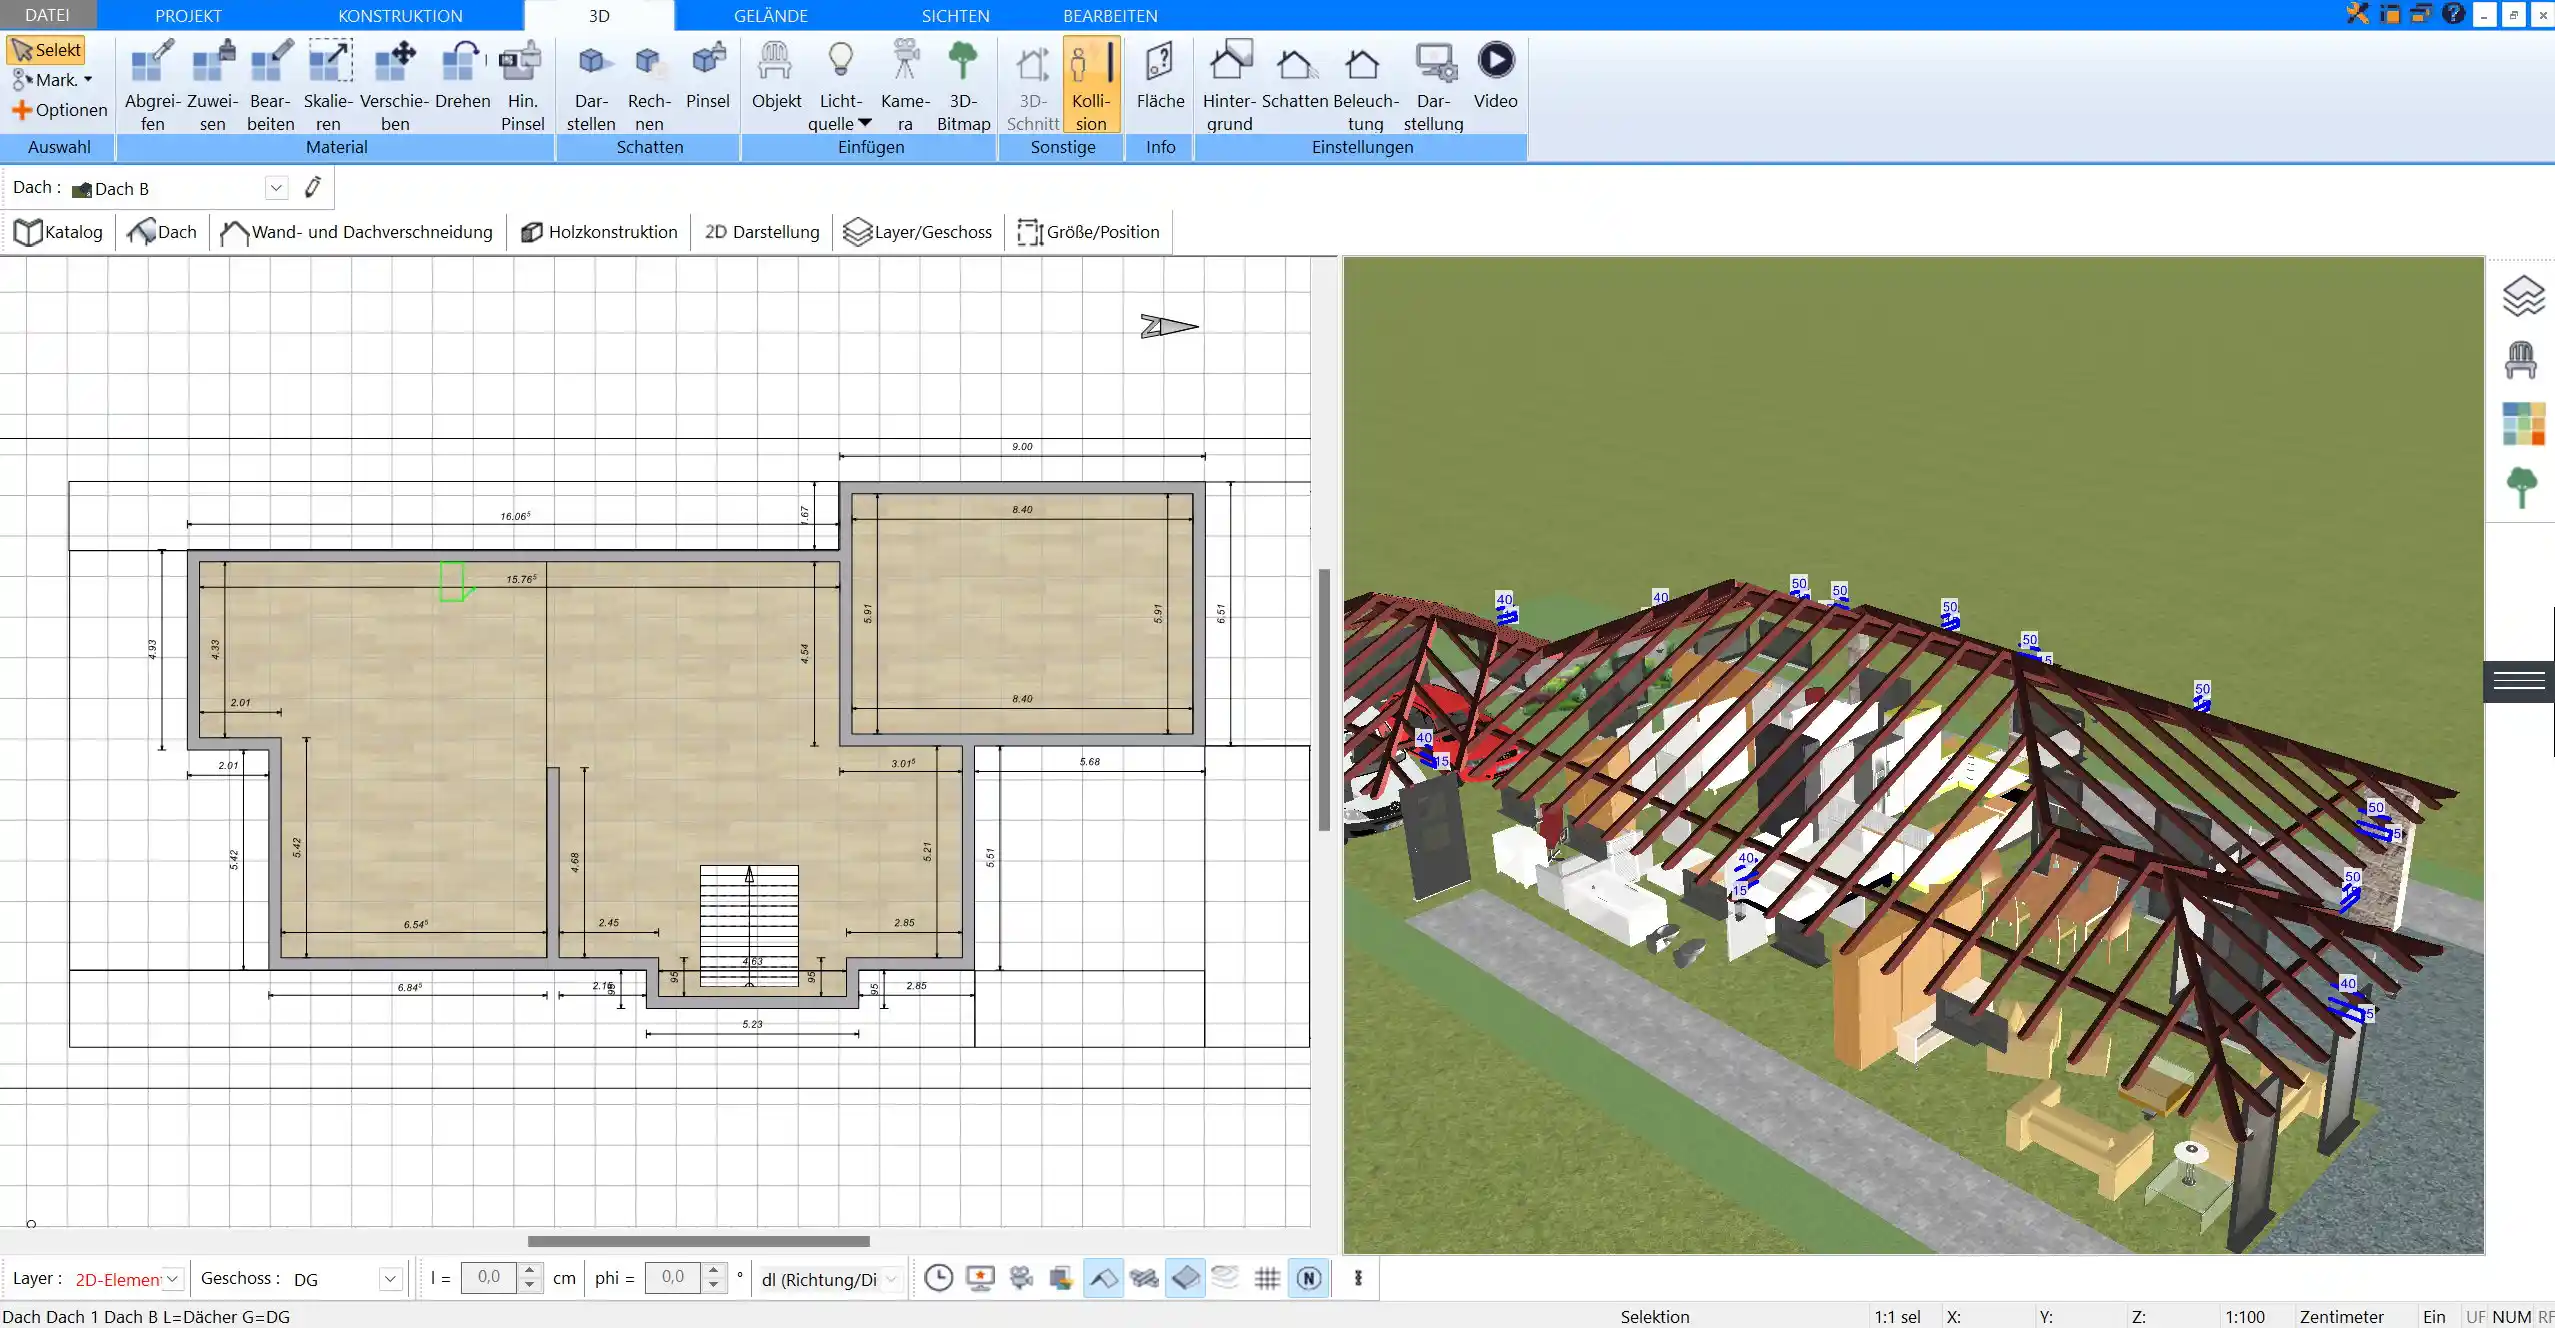Click Darstellen shadow display icon

click(x=591, y=85)
